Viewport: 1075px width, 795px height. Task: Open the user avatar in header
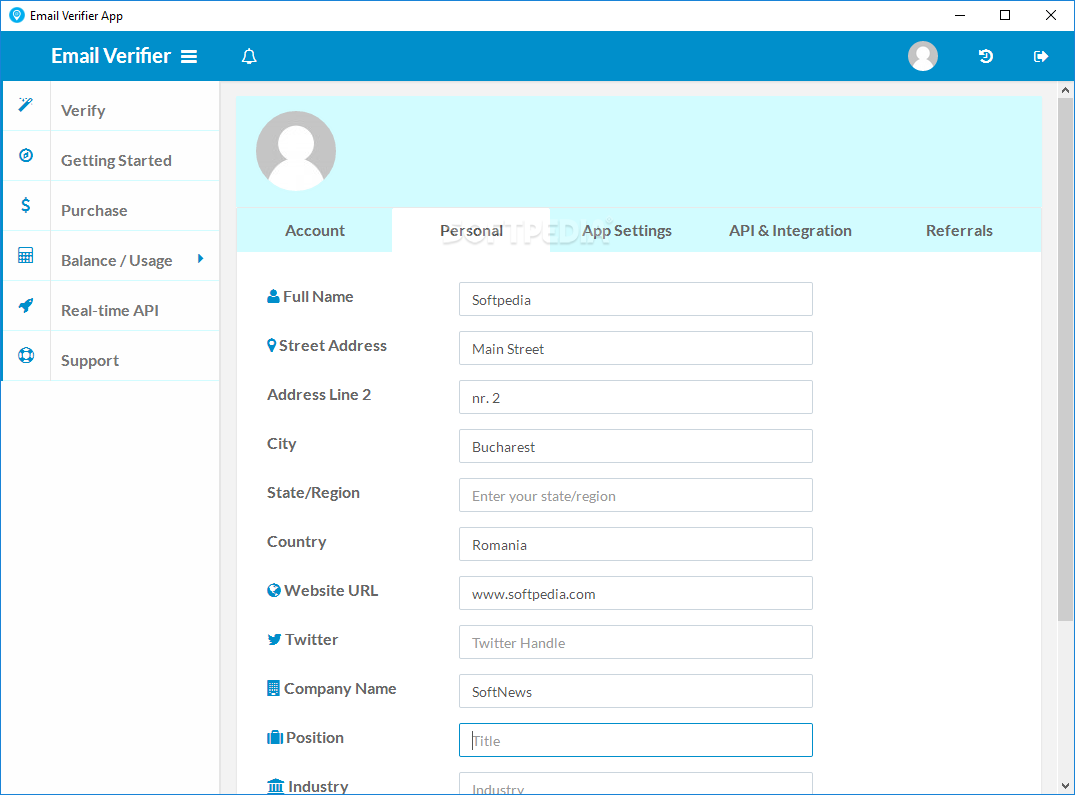923,56
